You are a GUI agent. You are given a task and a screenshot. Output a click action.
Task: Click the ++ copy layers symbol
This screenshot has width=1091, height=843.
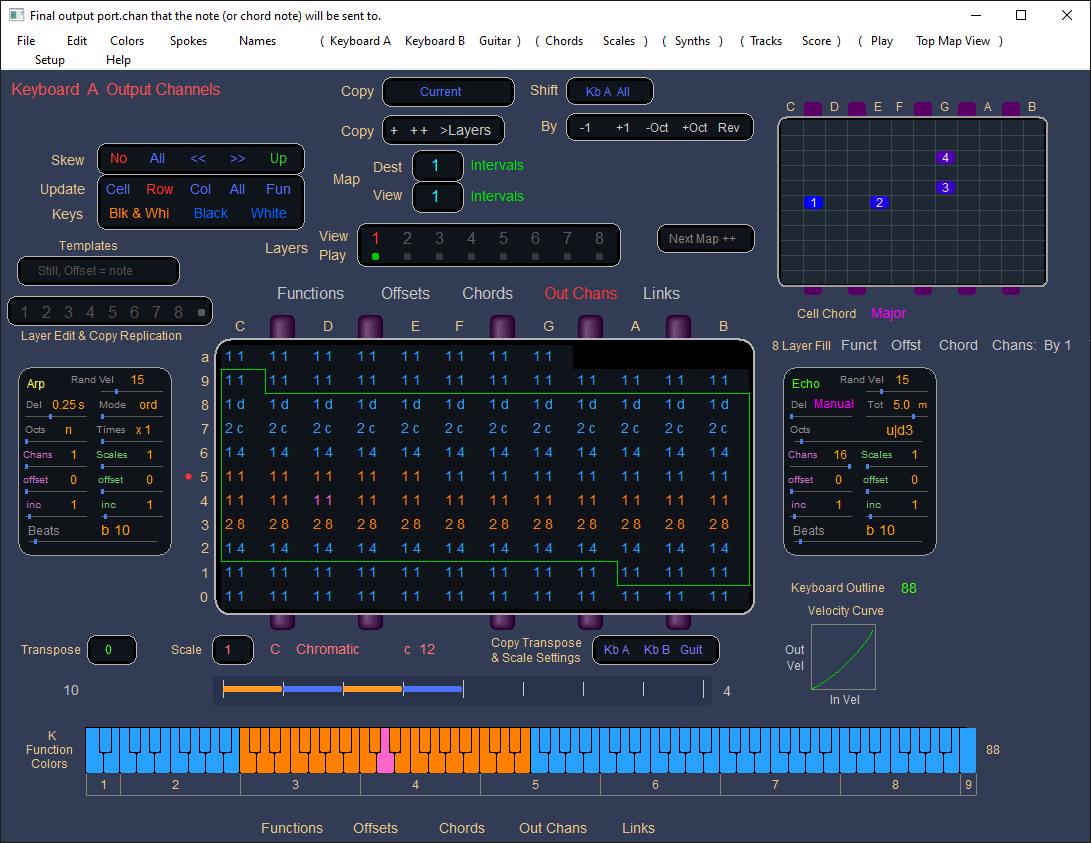tap(419, 131)
